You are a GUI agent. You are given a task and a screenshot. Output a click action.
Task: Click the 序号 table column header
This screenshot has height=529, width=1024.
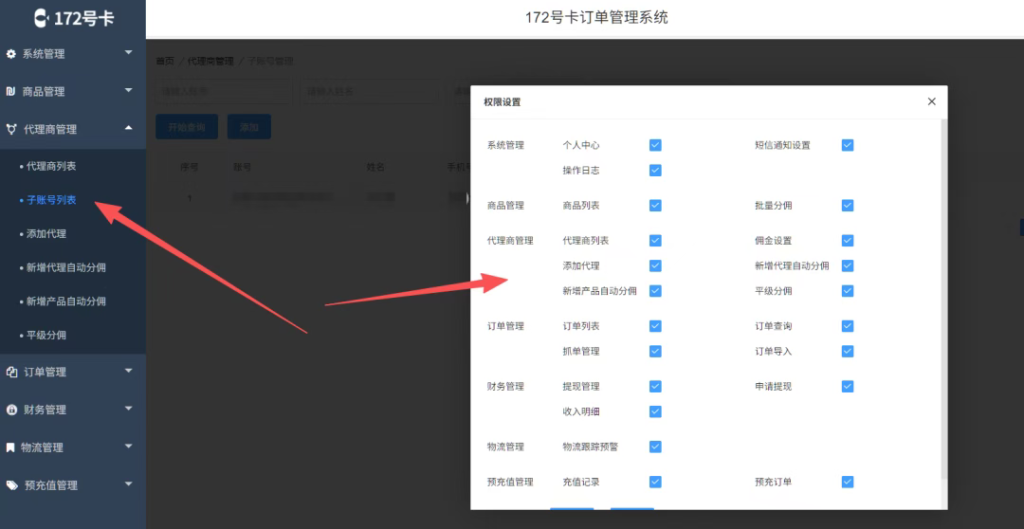tap(189, 167)
